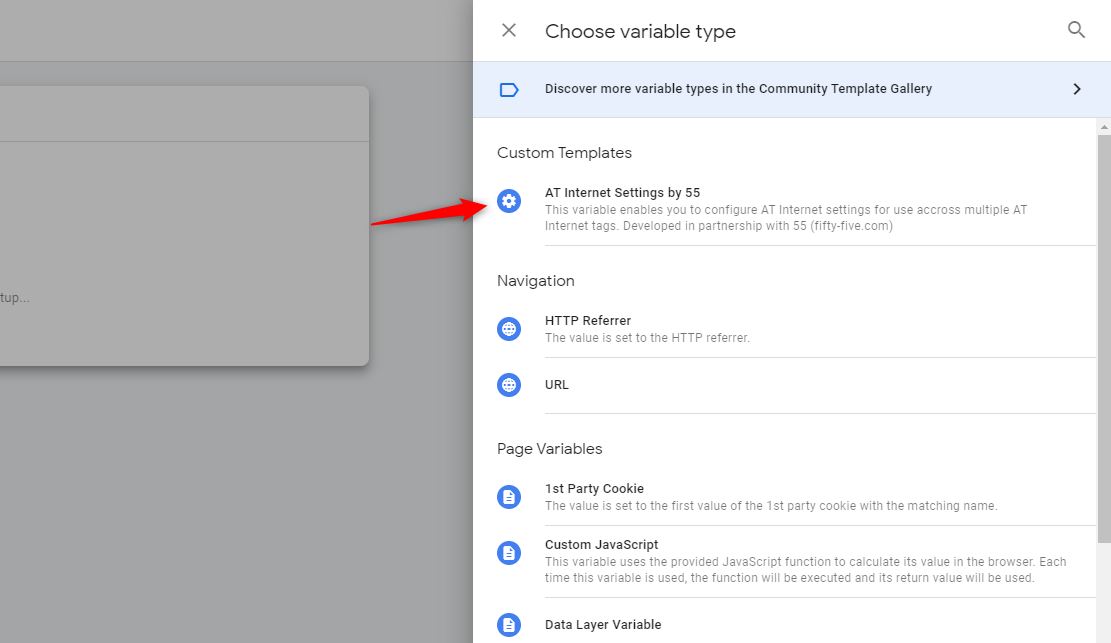Click the globe icon next to URL

pos(509,385)
